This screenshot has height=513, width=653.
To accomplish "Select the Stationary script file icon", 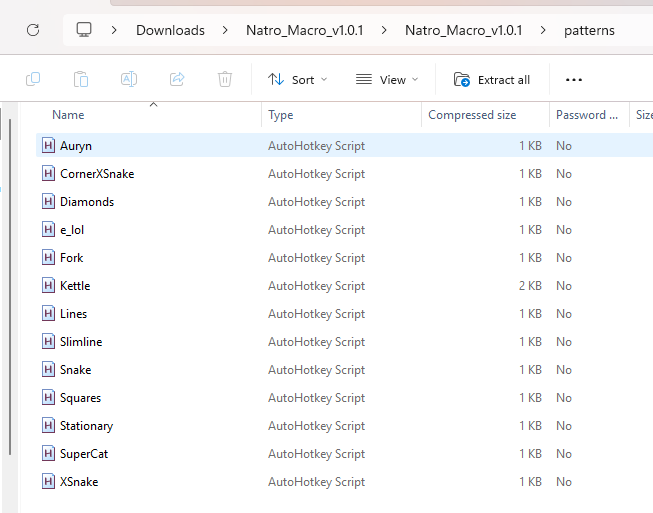I will (x=48, y=425).
